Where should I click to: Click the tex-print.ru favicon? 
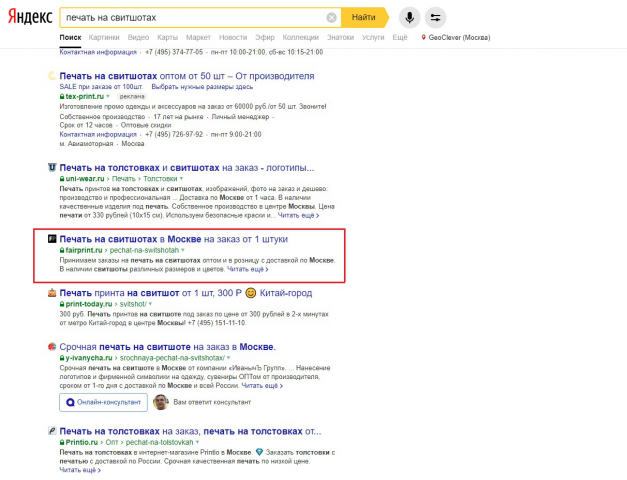[x=52, y=76]
